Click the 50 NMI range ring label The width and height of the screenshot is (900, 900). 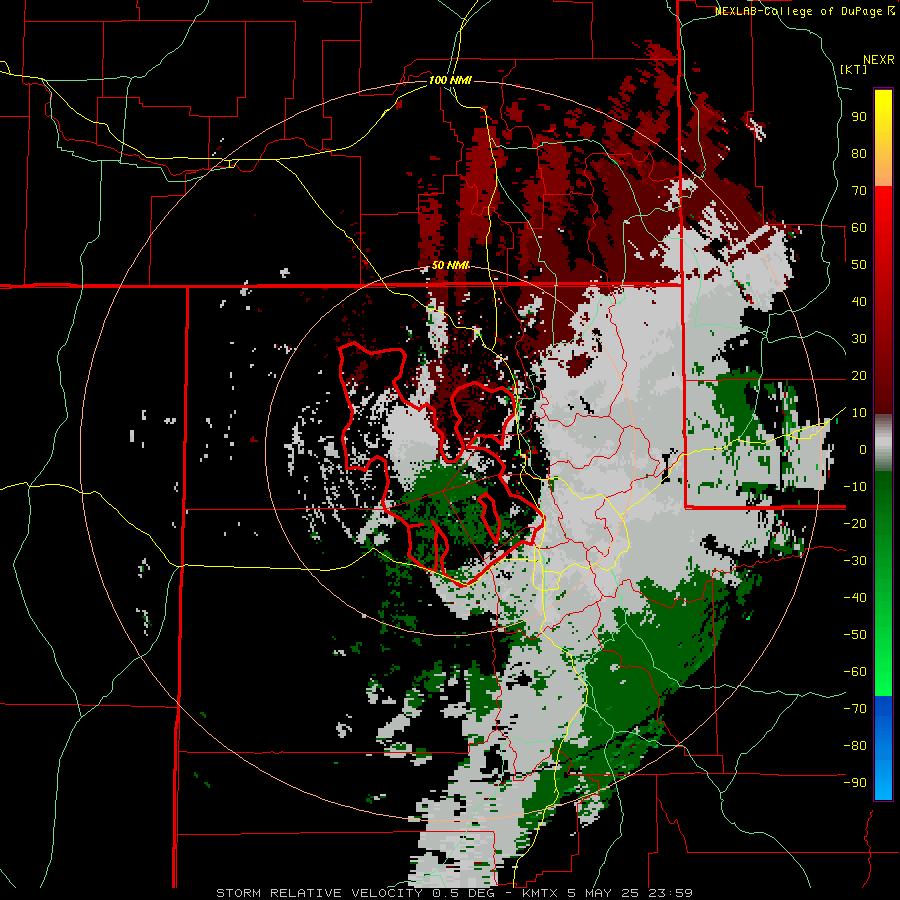pos(450,265)
